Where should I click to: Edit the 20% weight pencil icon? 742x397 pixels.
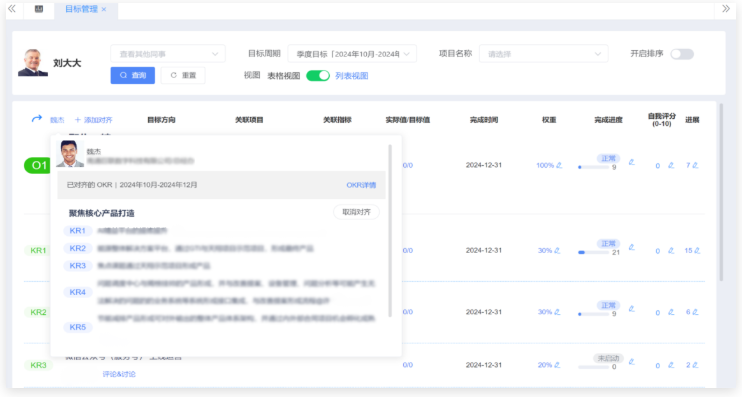[557, 365]
